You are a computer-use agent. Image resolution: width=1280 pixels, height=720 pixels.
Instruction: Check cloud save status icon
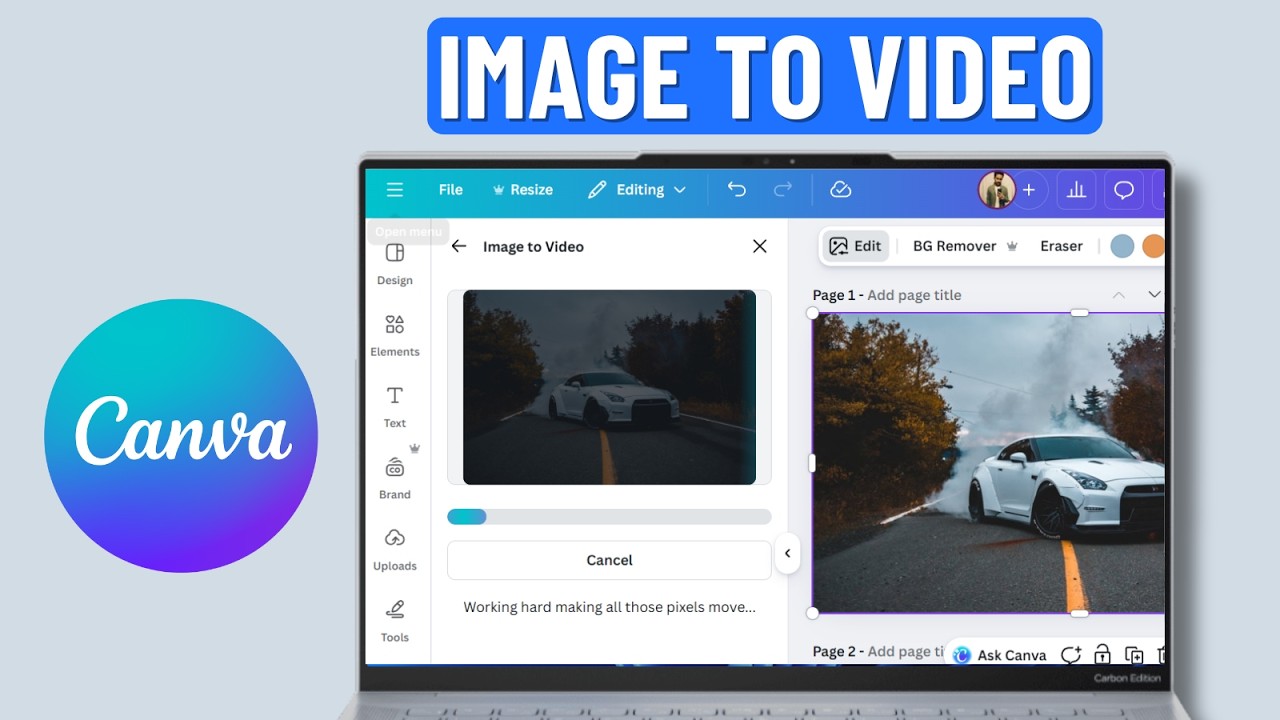coord(841,190)
